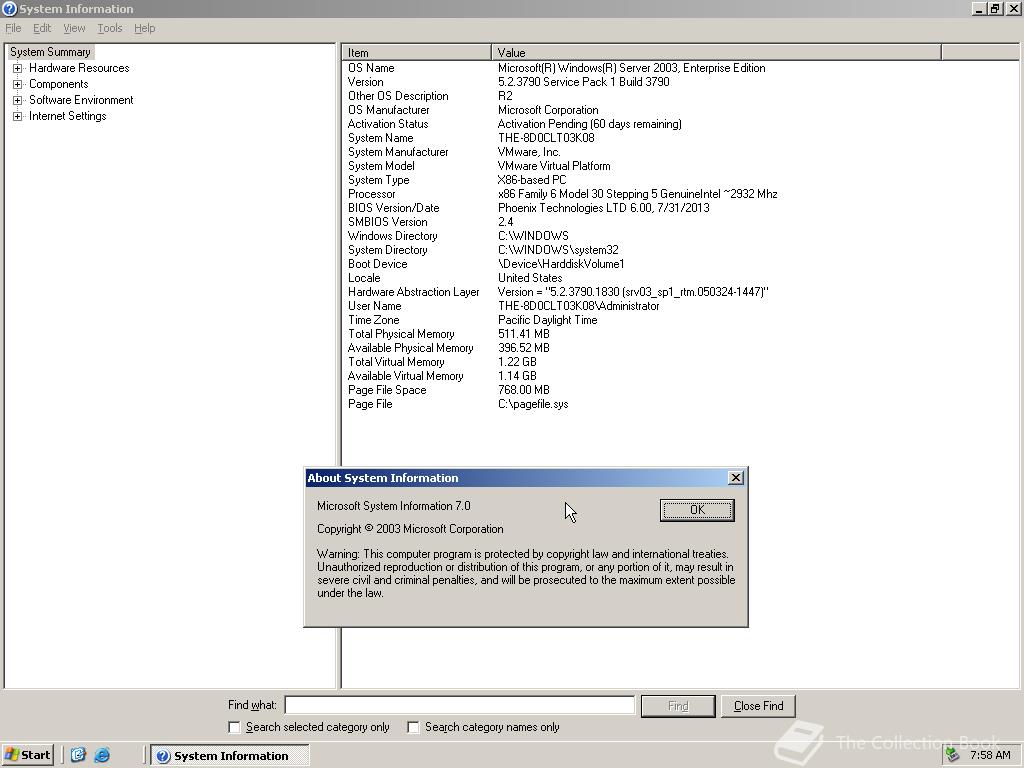Click the C:\pagefile.sys value

533,405
